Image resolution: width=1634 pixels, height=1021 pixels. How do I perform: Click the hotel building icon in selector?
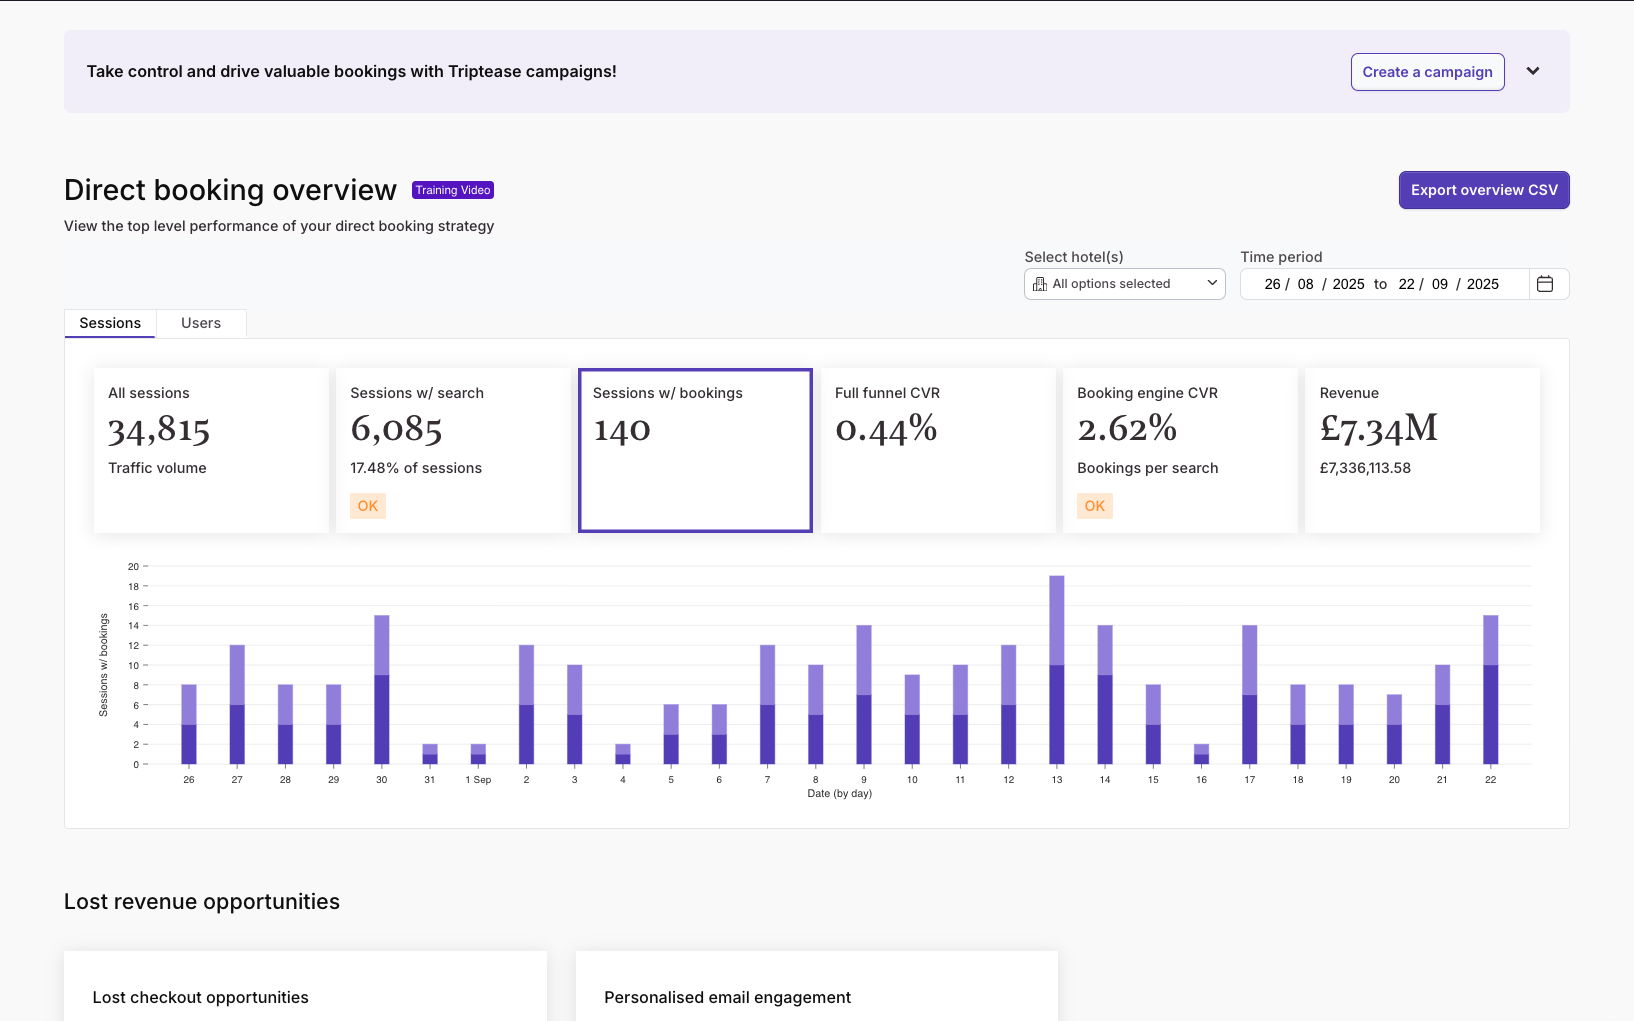click(1040, 284)
